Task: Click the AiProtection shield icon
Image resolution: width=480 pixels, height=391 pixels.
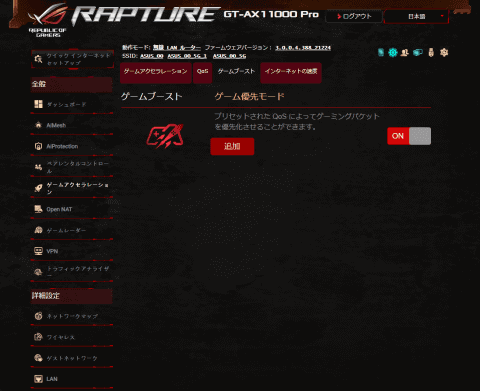Action: (x=38, y=146)
